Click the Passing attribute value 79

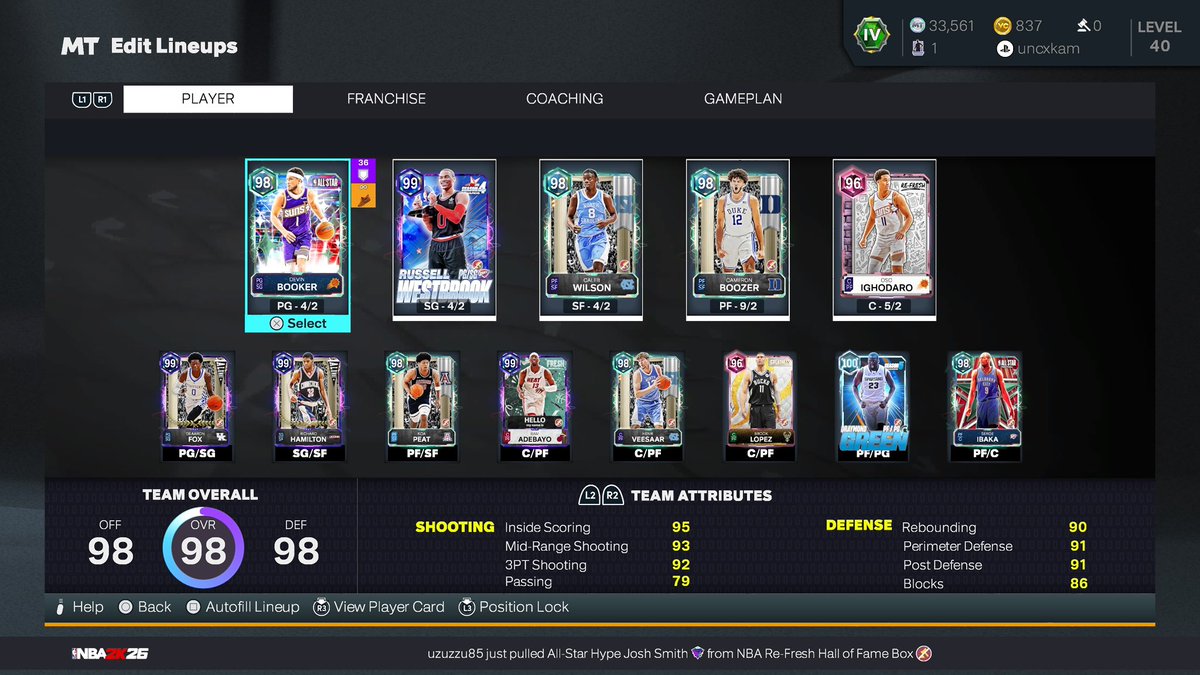(x=681, y=581)
